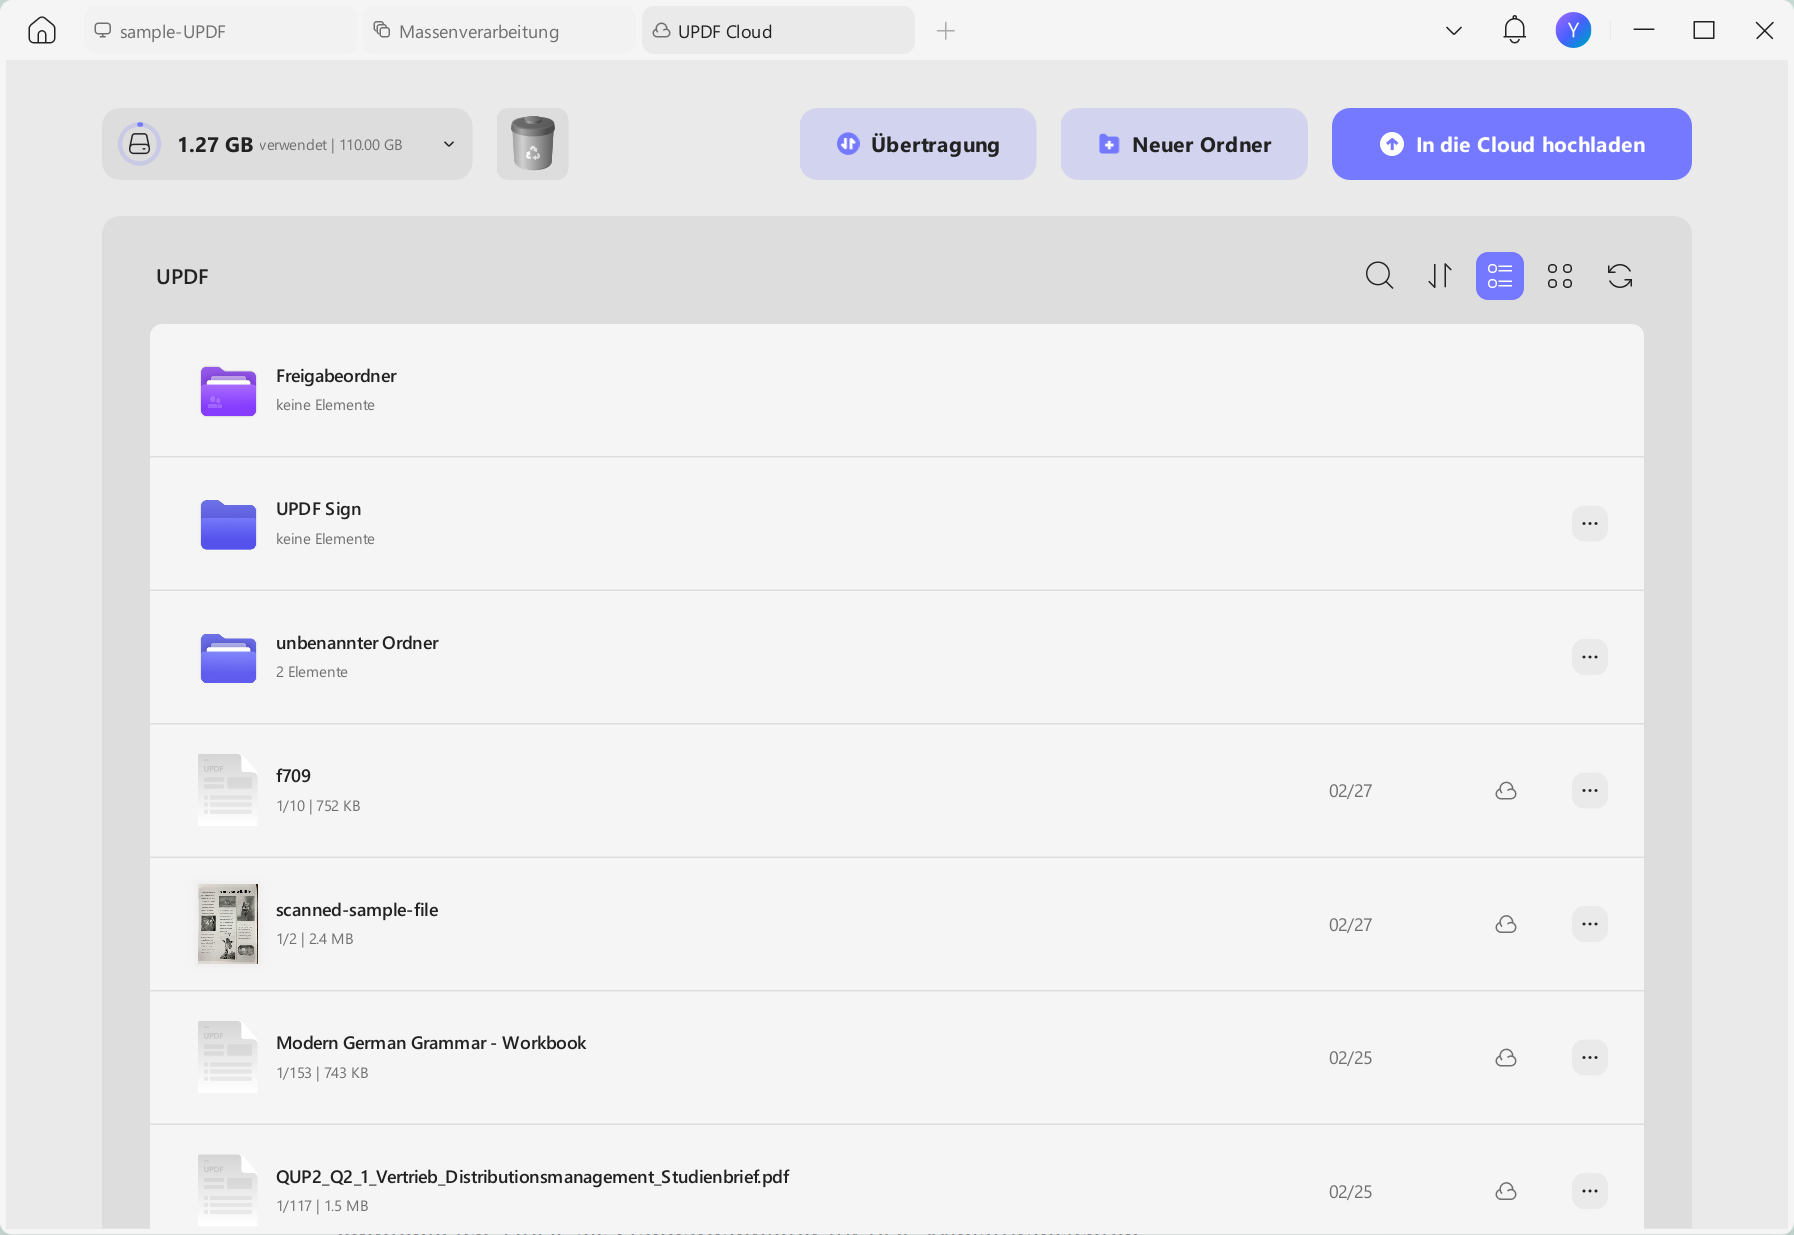This screenshot has width=1794, height=1235.
Task: Switch to list view
Action: pyautogui.click(x=1500, y=276)
